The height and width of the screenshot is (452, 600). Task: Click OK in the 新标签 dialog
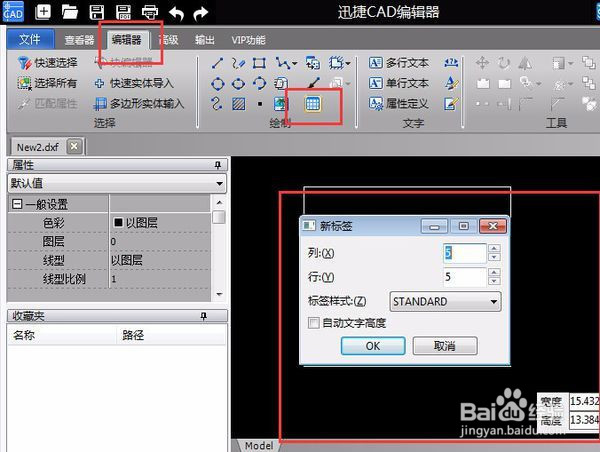(373, 346)
